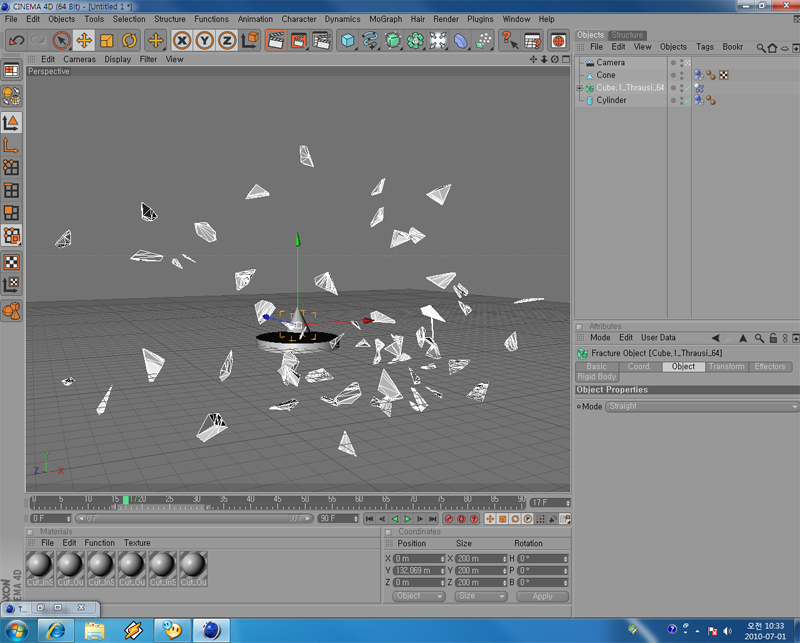This screenshot has width=800, height=643.
Task: Click the timeline current frame marker at 17
Action: pos(126,500)
